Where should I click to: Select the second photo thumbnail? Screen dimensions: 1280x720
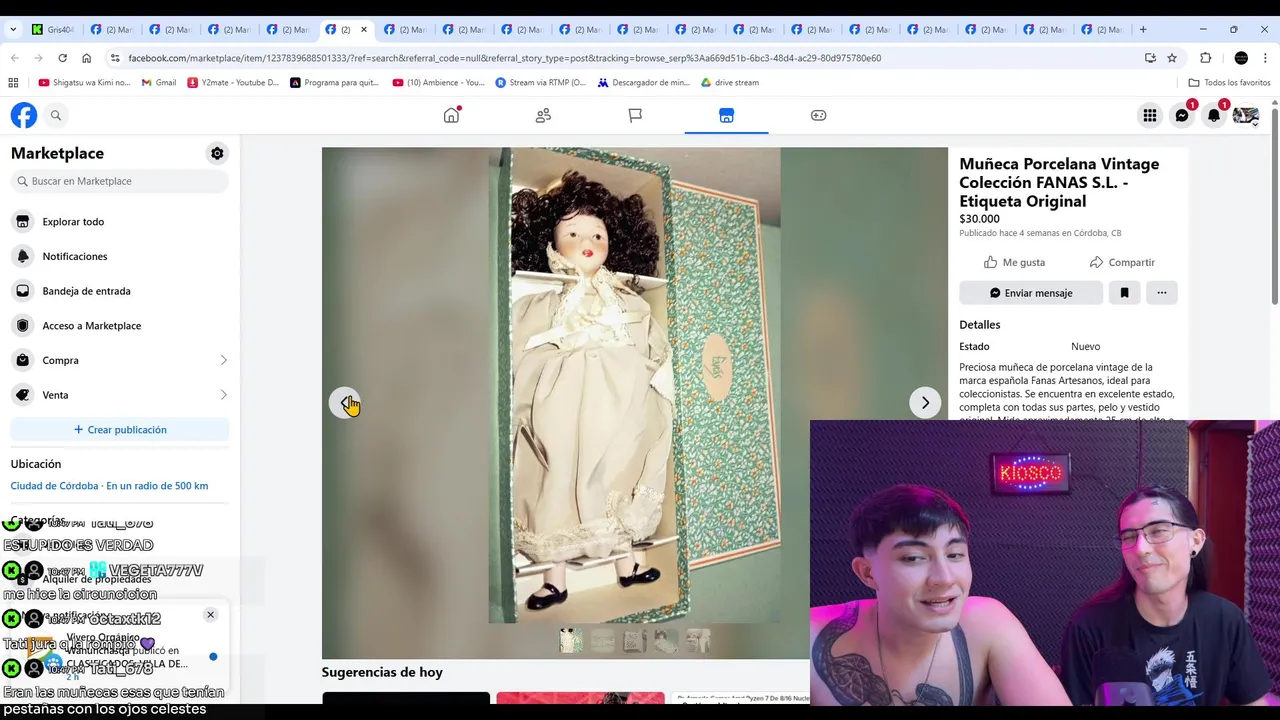pyautogui.click(x=603, y=641)
